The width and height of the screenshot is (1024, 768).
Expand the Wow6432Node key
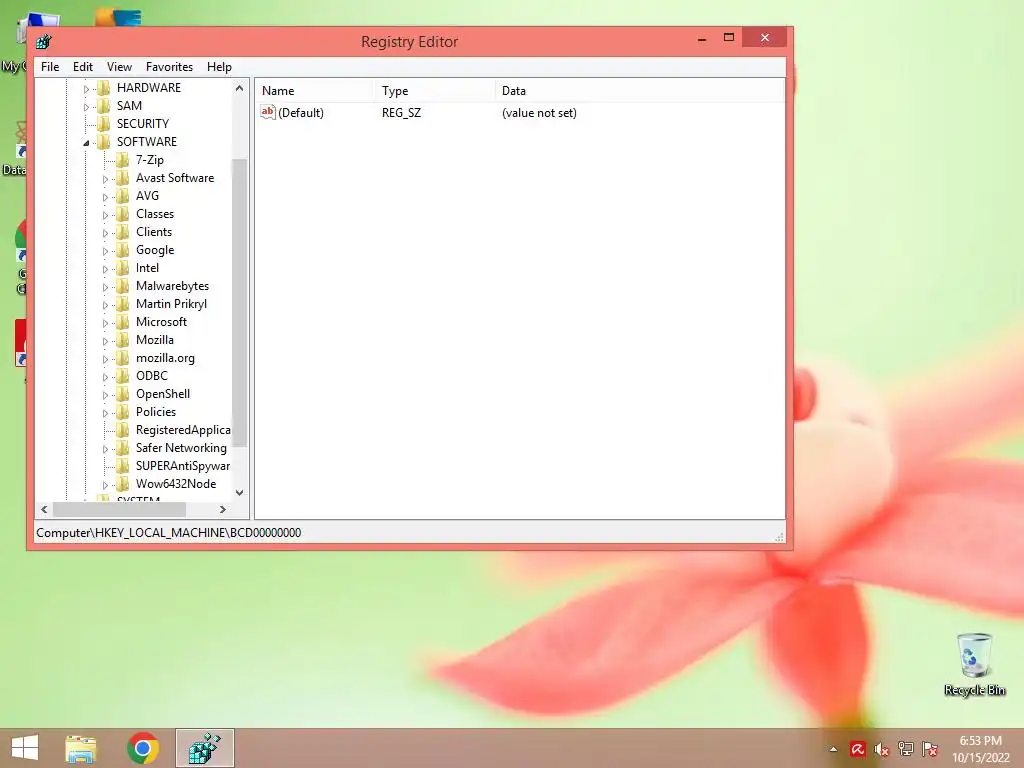(105, 485)
